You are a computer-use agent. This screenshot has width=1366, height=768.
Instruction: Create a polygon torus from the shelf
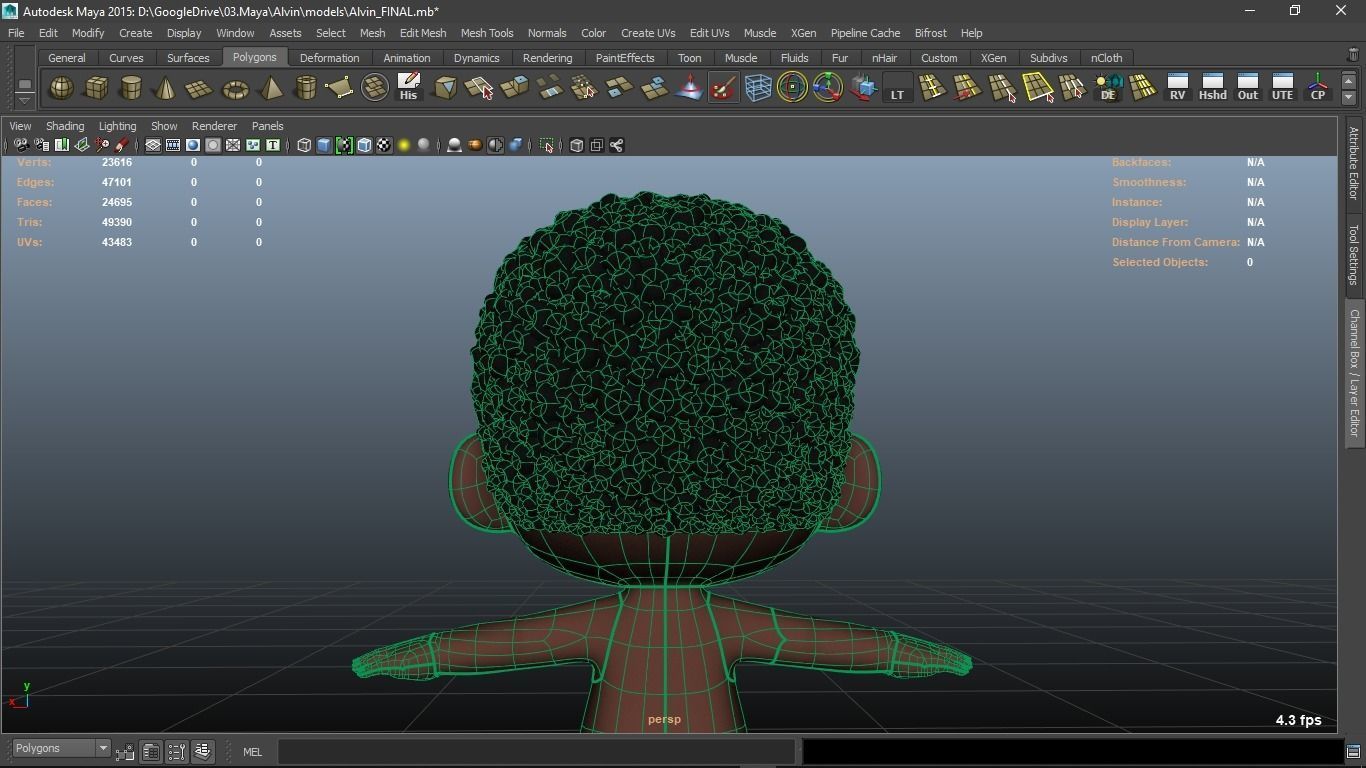pos(235,88)
